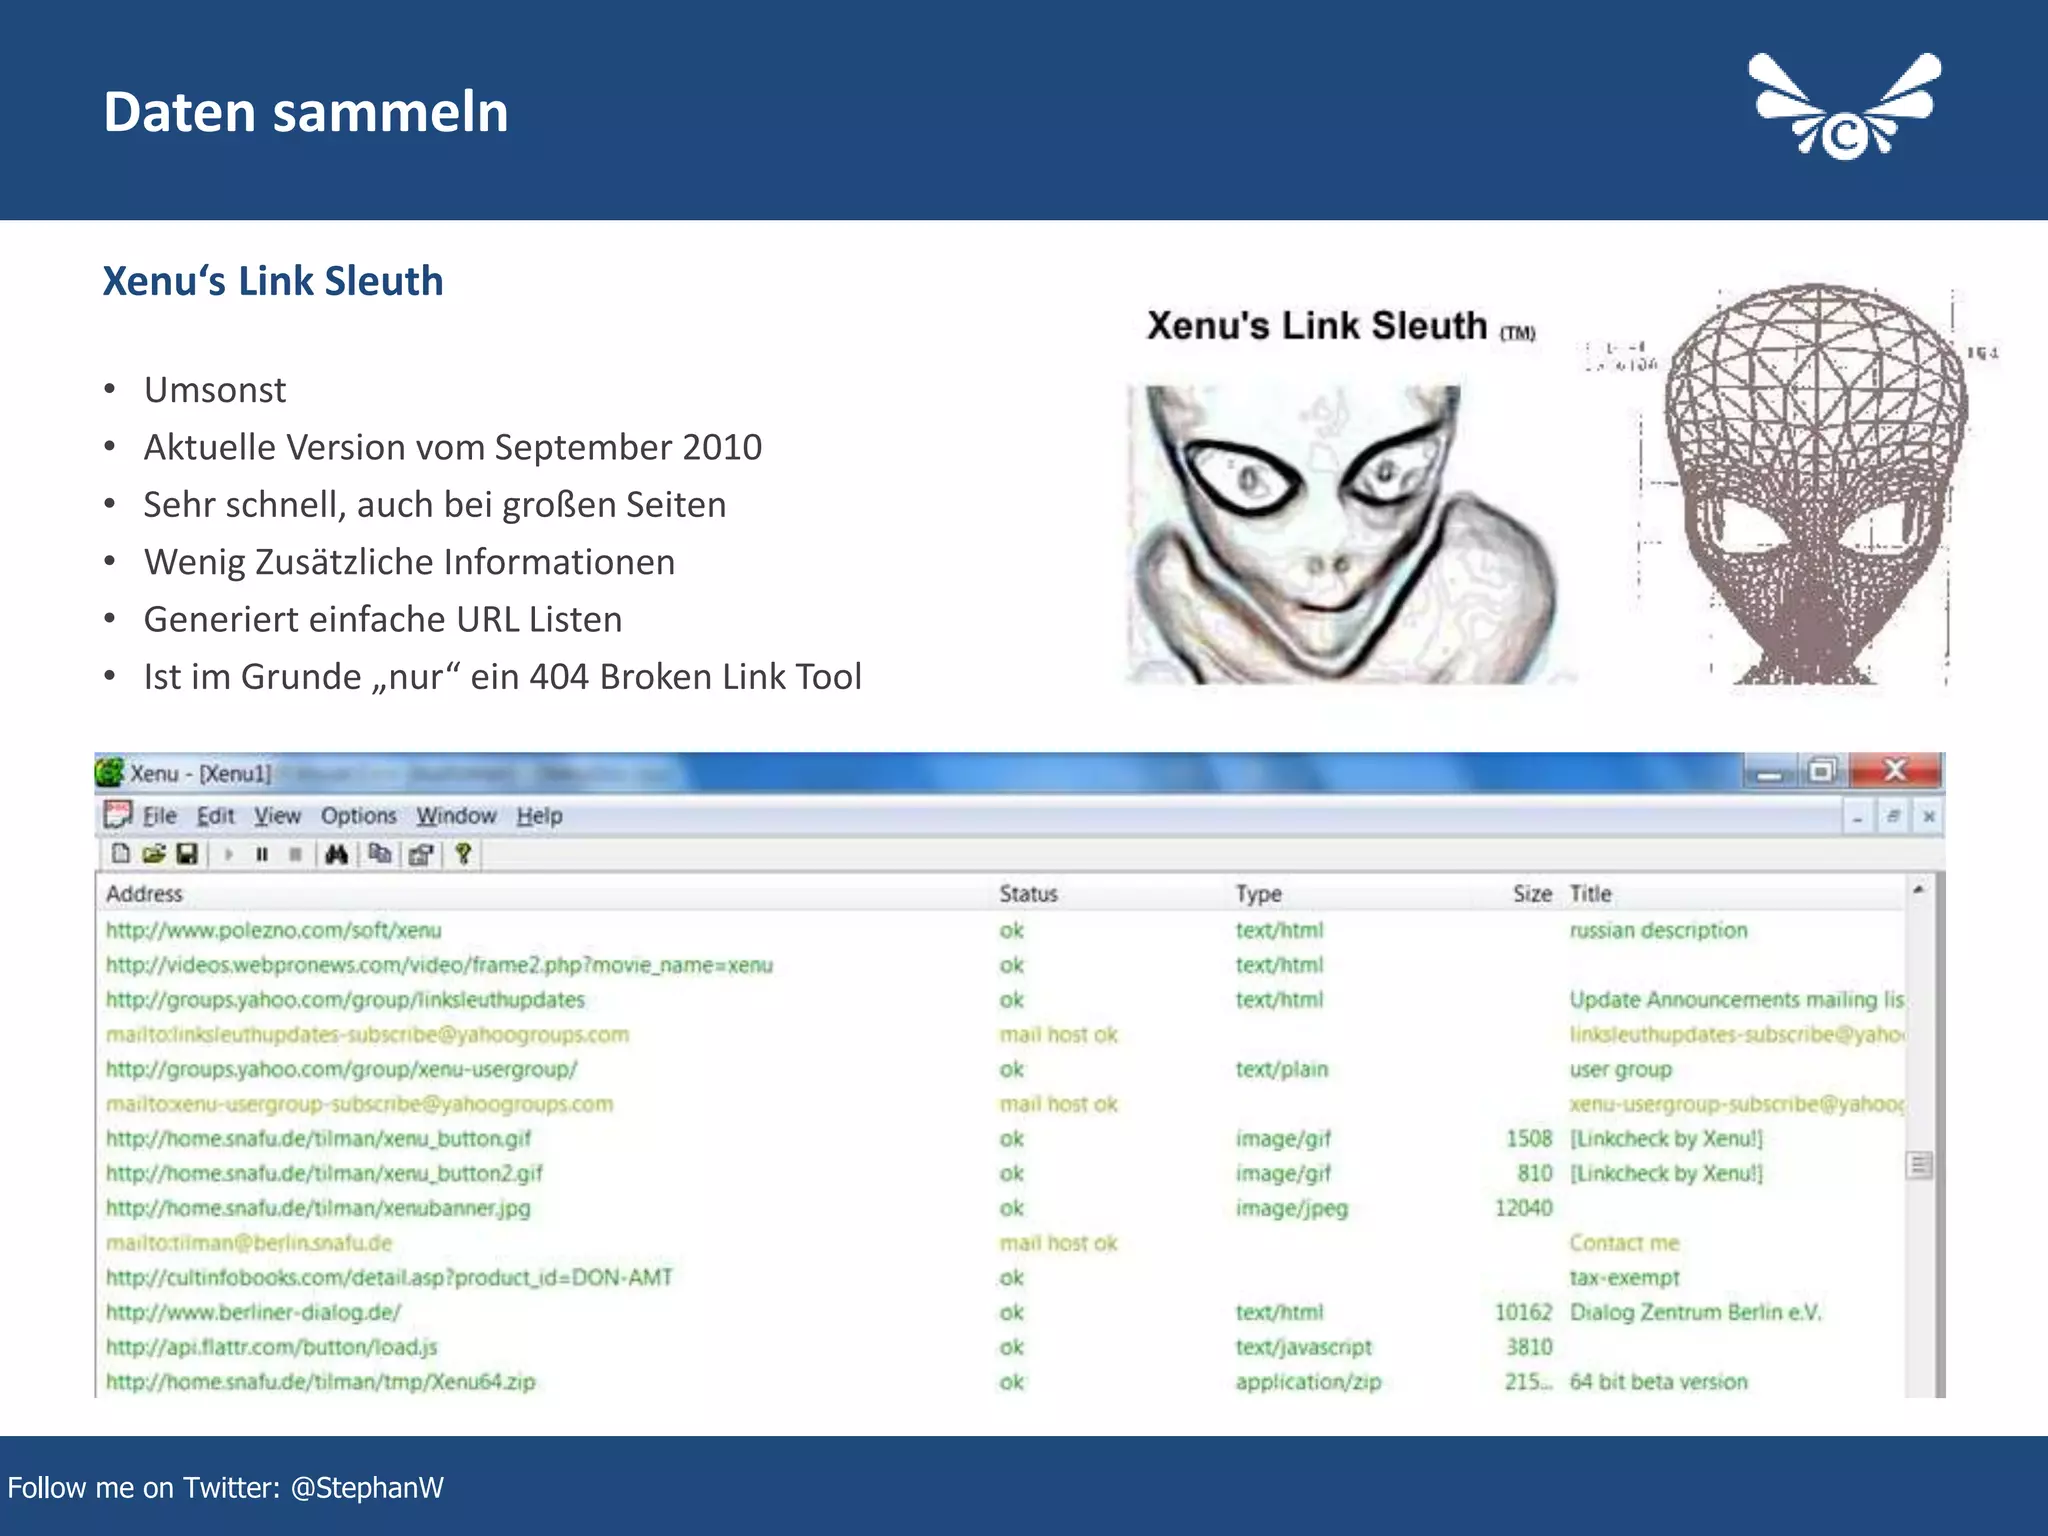
Task: Click '64 bit beta version' title cell
Action: pyautogui.click(x=1658, y=1382)
